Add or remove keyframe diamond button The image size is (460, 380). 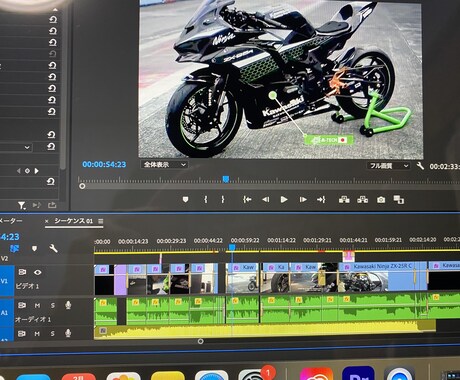27,171
